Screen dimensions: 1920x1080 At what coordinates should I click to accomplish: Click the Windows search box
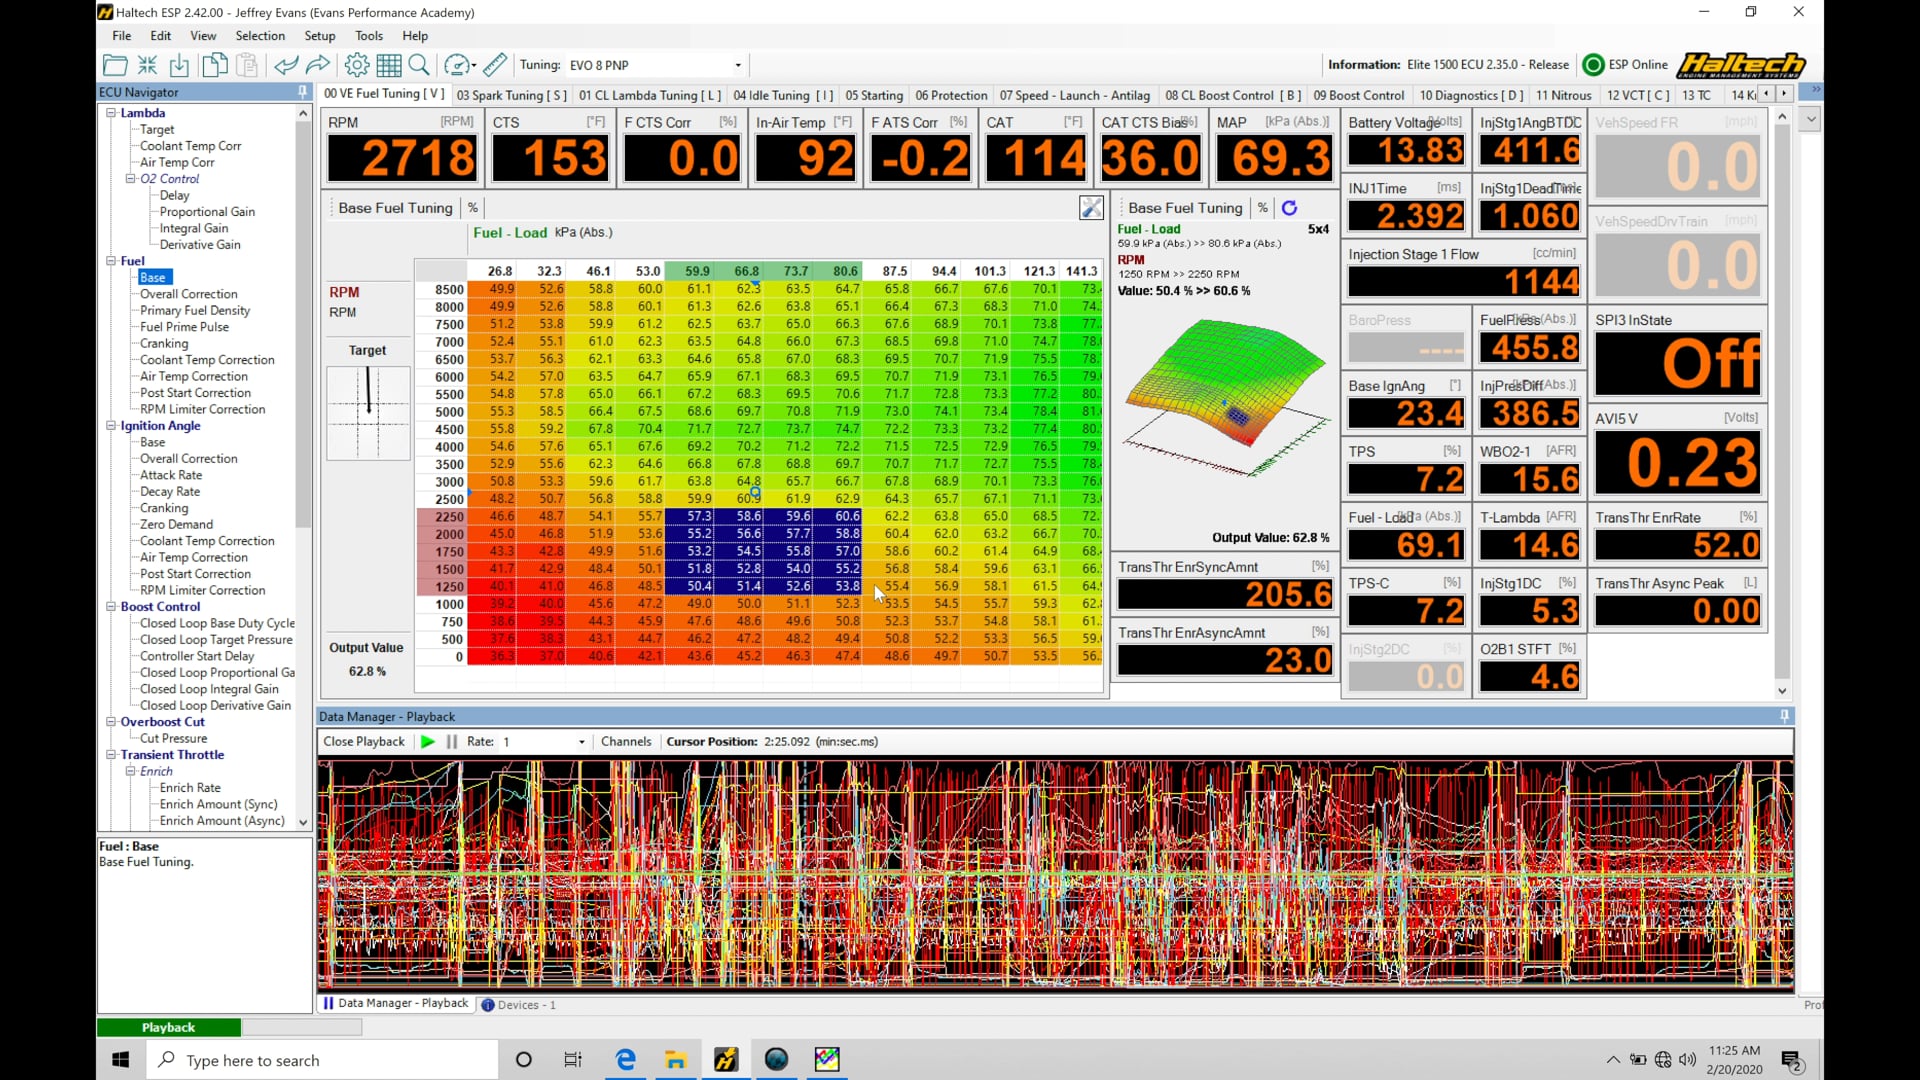click(x=320, y=1059)
